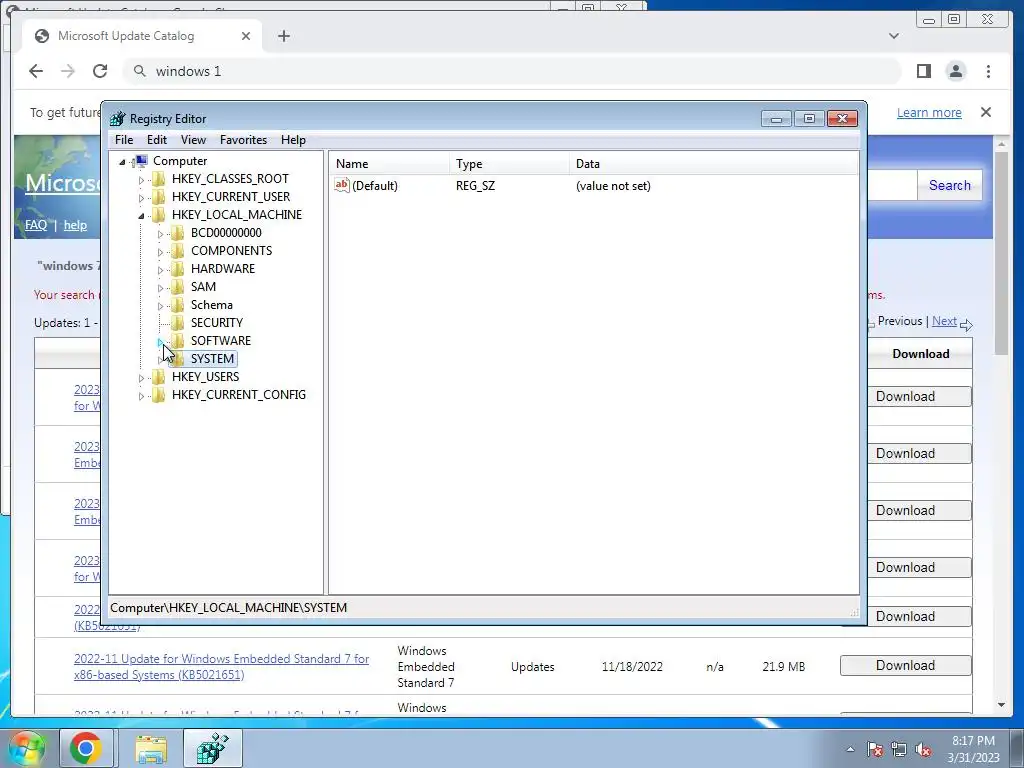Open Windows Explorer from the taskbar

click(x=151, y=748)
